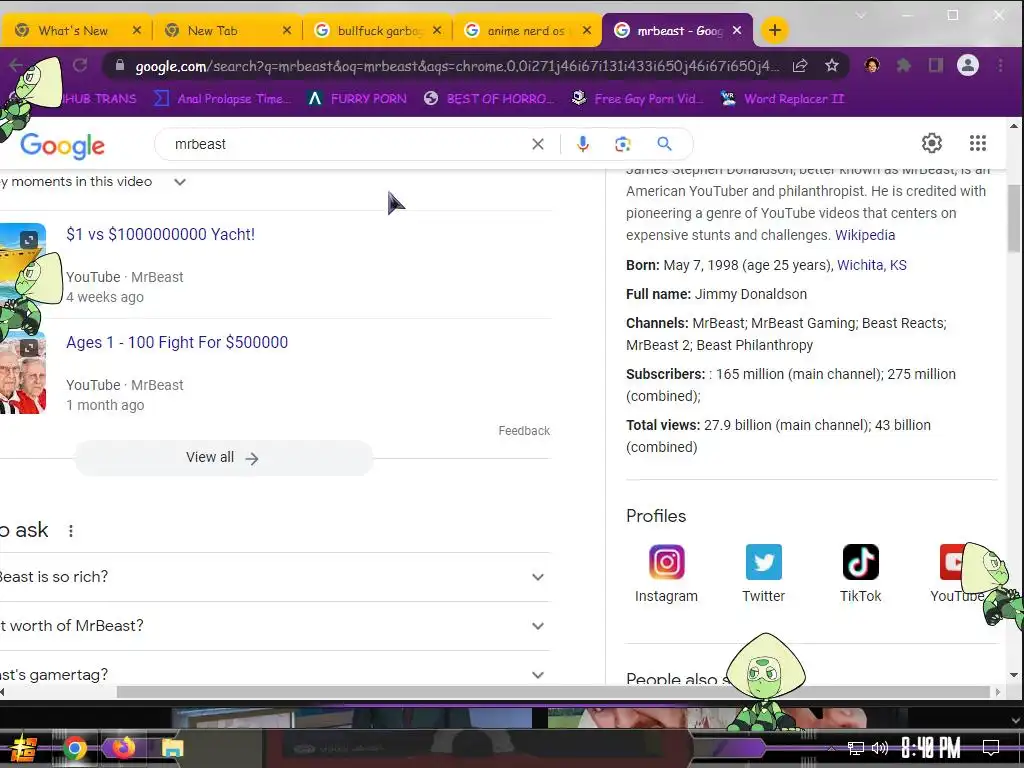
Task: Launch Firefox from the taskbar
Action: (123, 747)
